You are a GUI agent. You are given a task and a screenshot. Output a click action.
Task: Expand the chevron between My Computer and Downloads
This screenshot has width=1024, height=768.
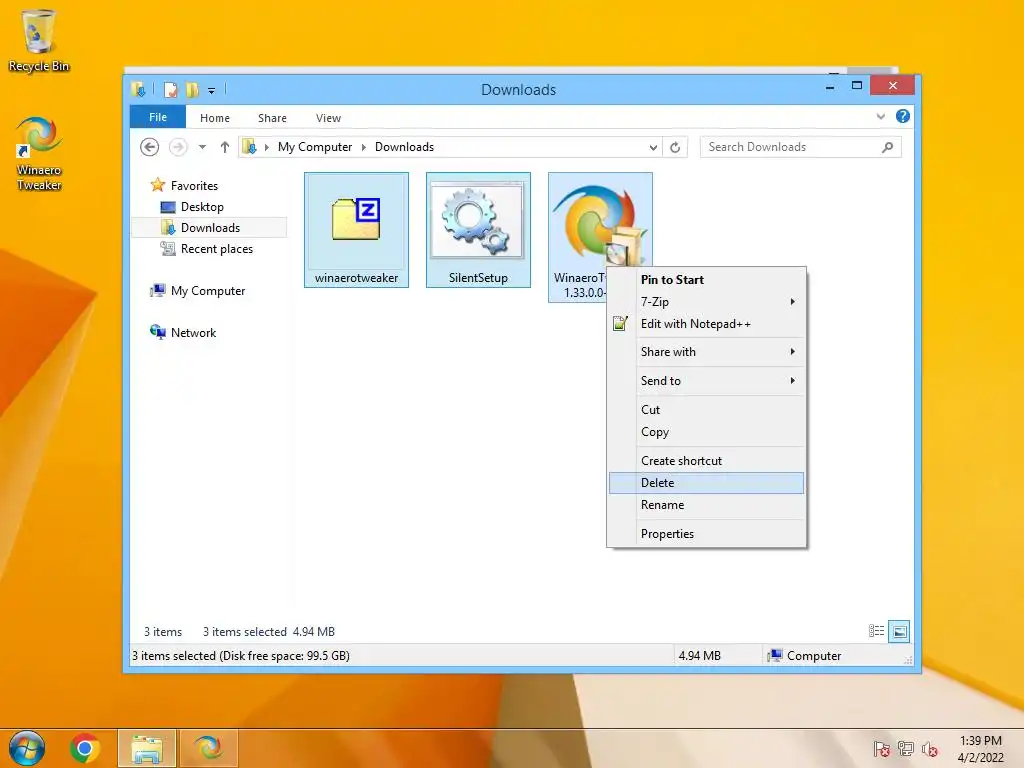(x=364, y=147)
